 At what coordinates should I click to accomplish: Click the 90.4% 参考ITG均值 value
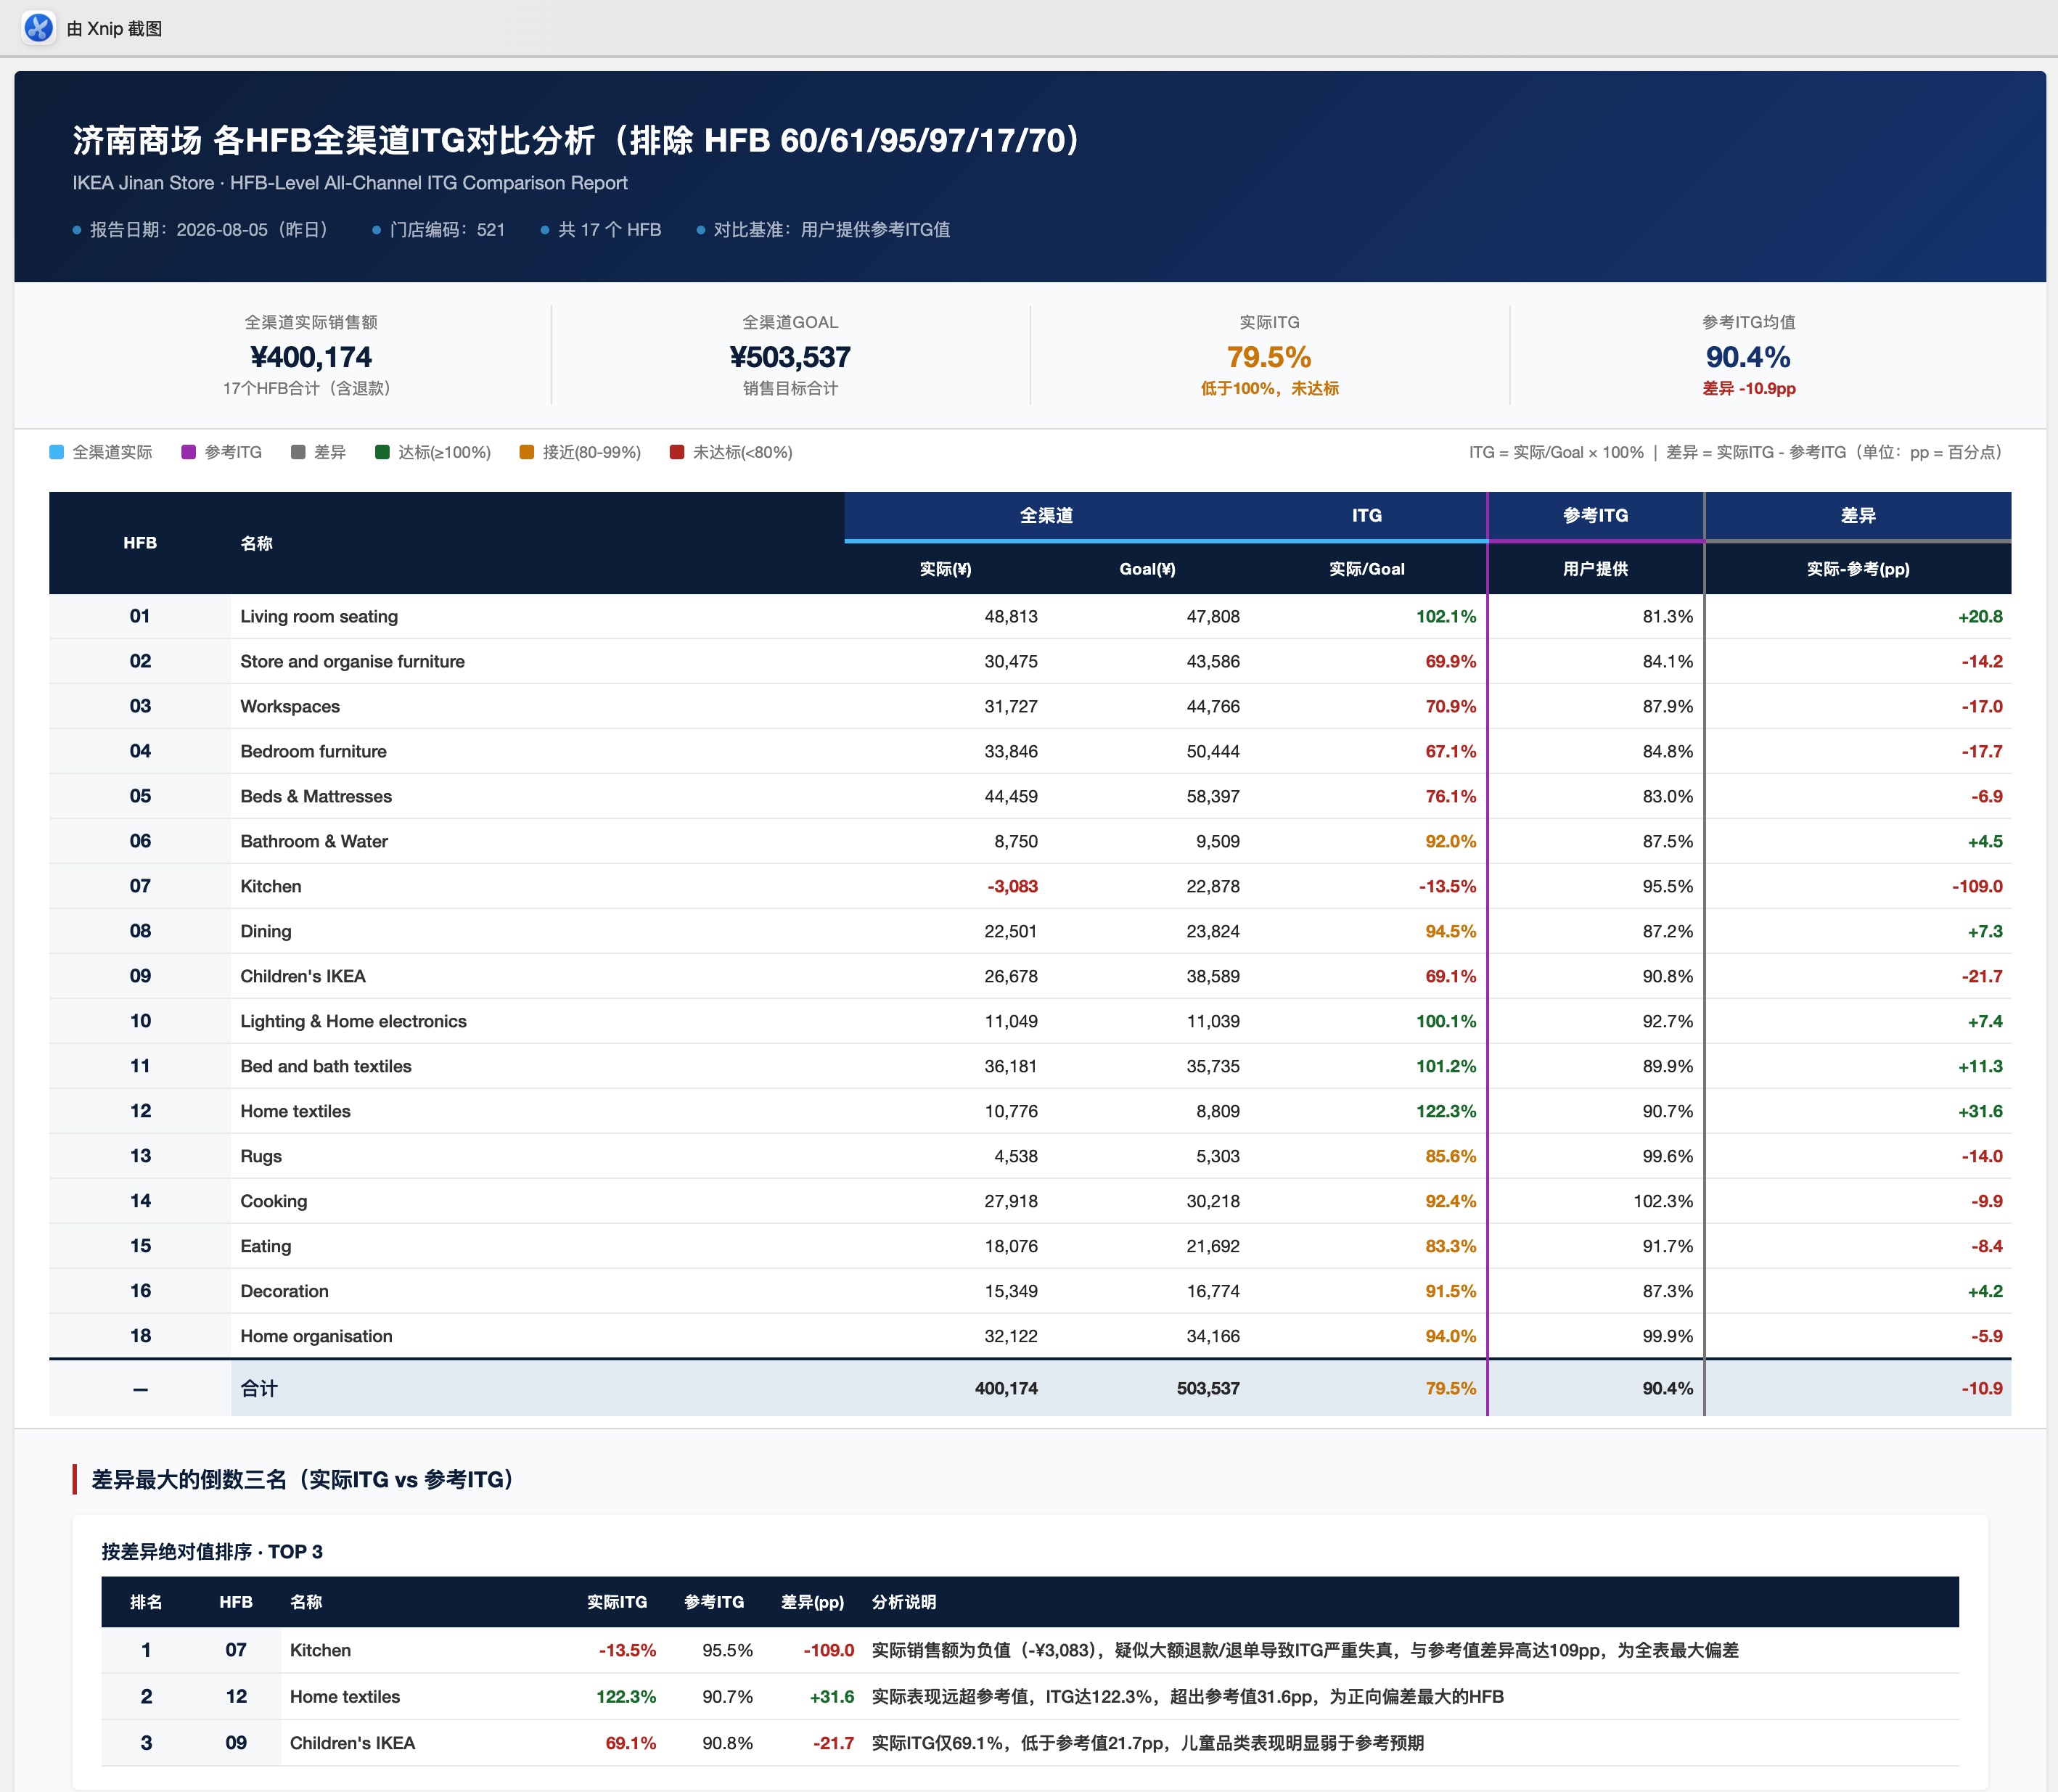coord(1748,356)
